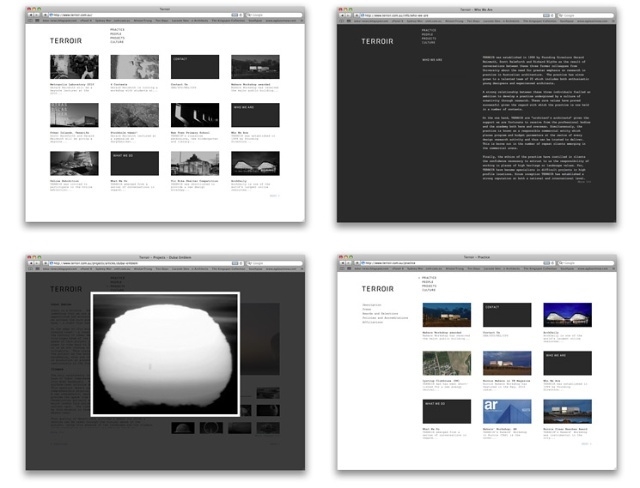Open PRACTICE in the top-left home page's menu
The width and height of the screenshot is (640, 488).
(117, 31)
